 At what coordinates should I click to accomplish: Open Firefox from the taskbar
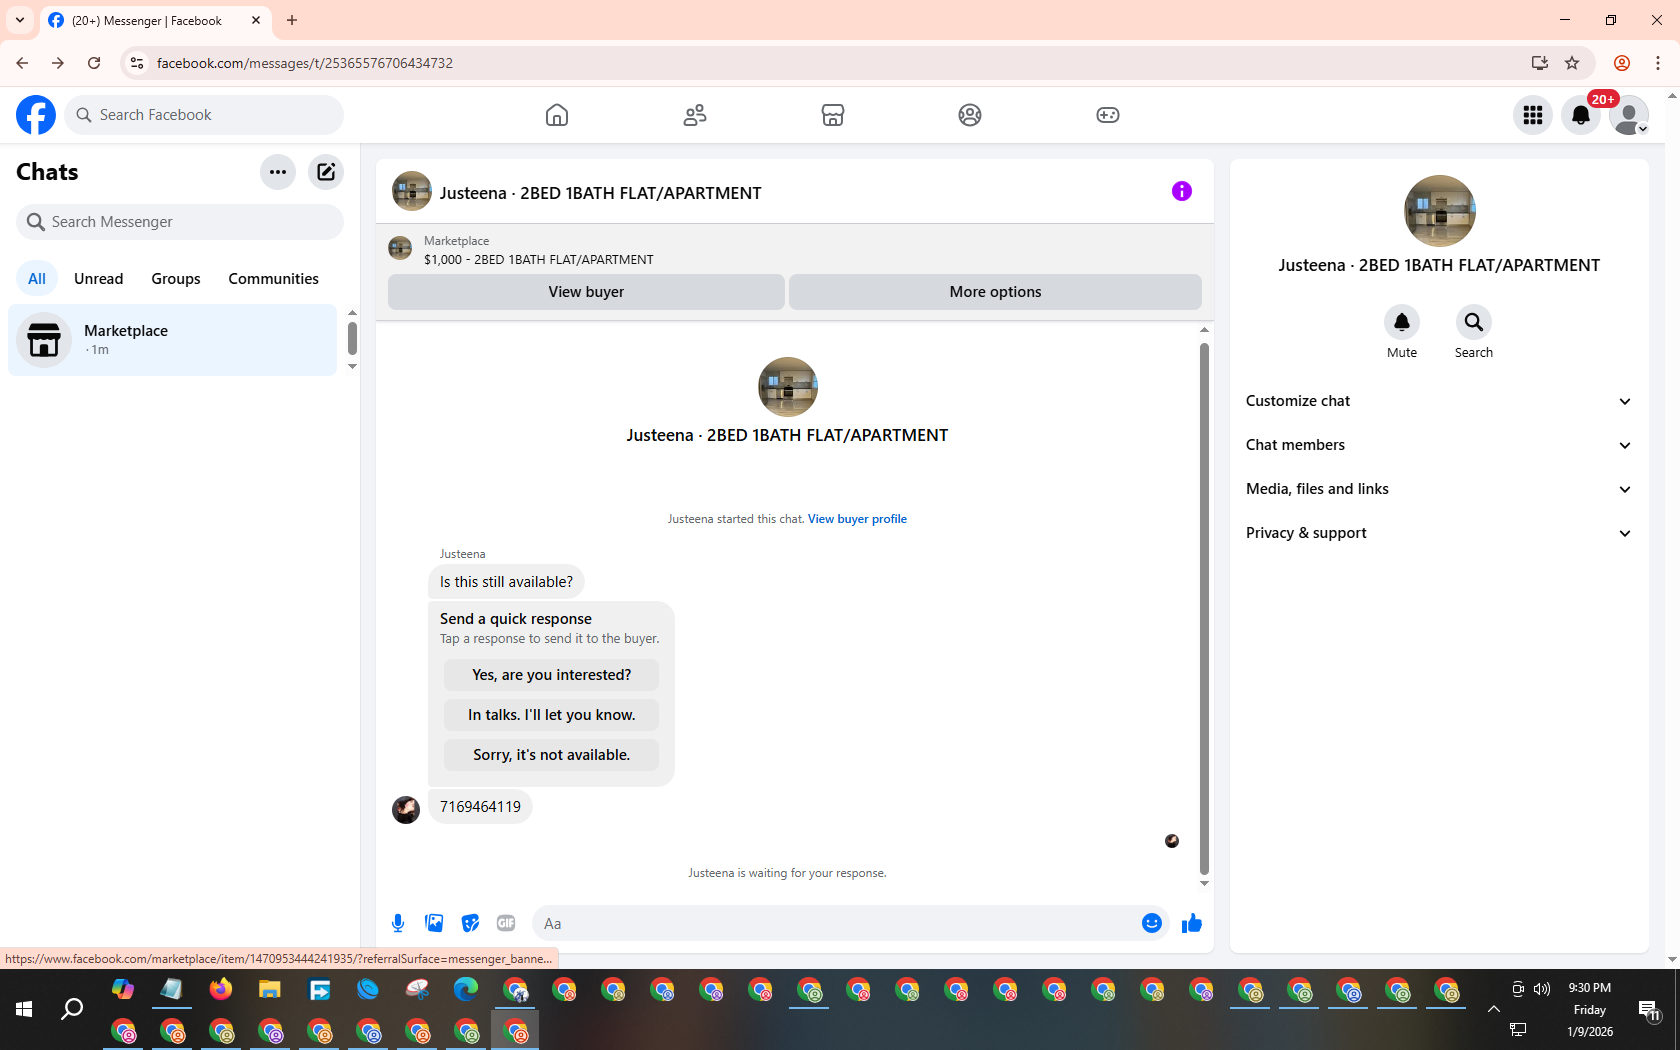tap(221, 989)
